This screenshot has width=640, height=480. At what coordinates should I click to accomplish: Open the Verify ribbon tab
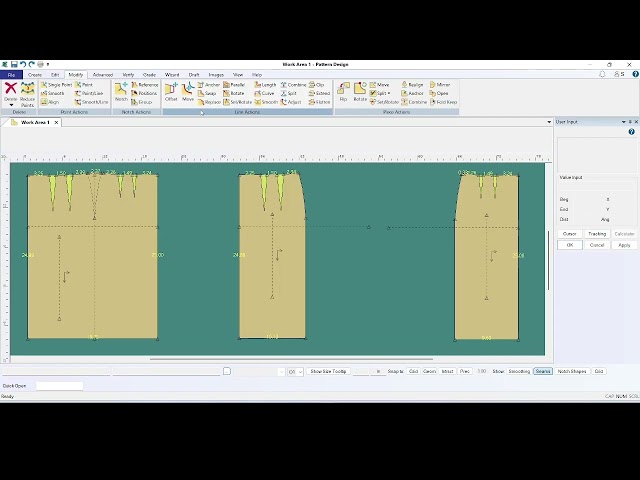tap(128, 75)
